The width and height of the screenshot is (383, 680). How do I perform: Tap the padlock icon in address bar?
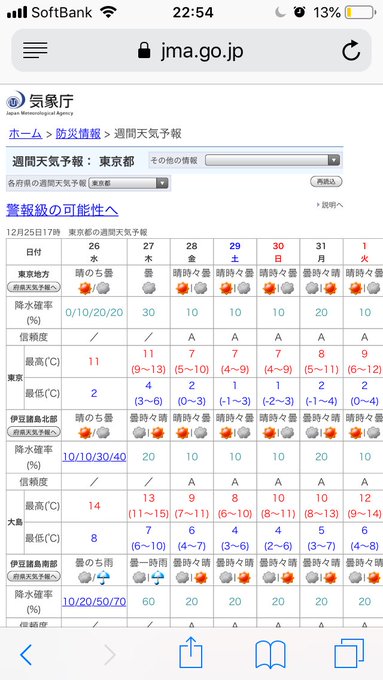[144, 51]
